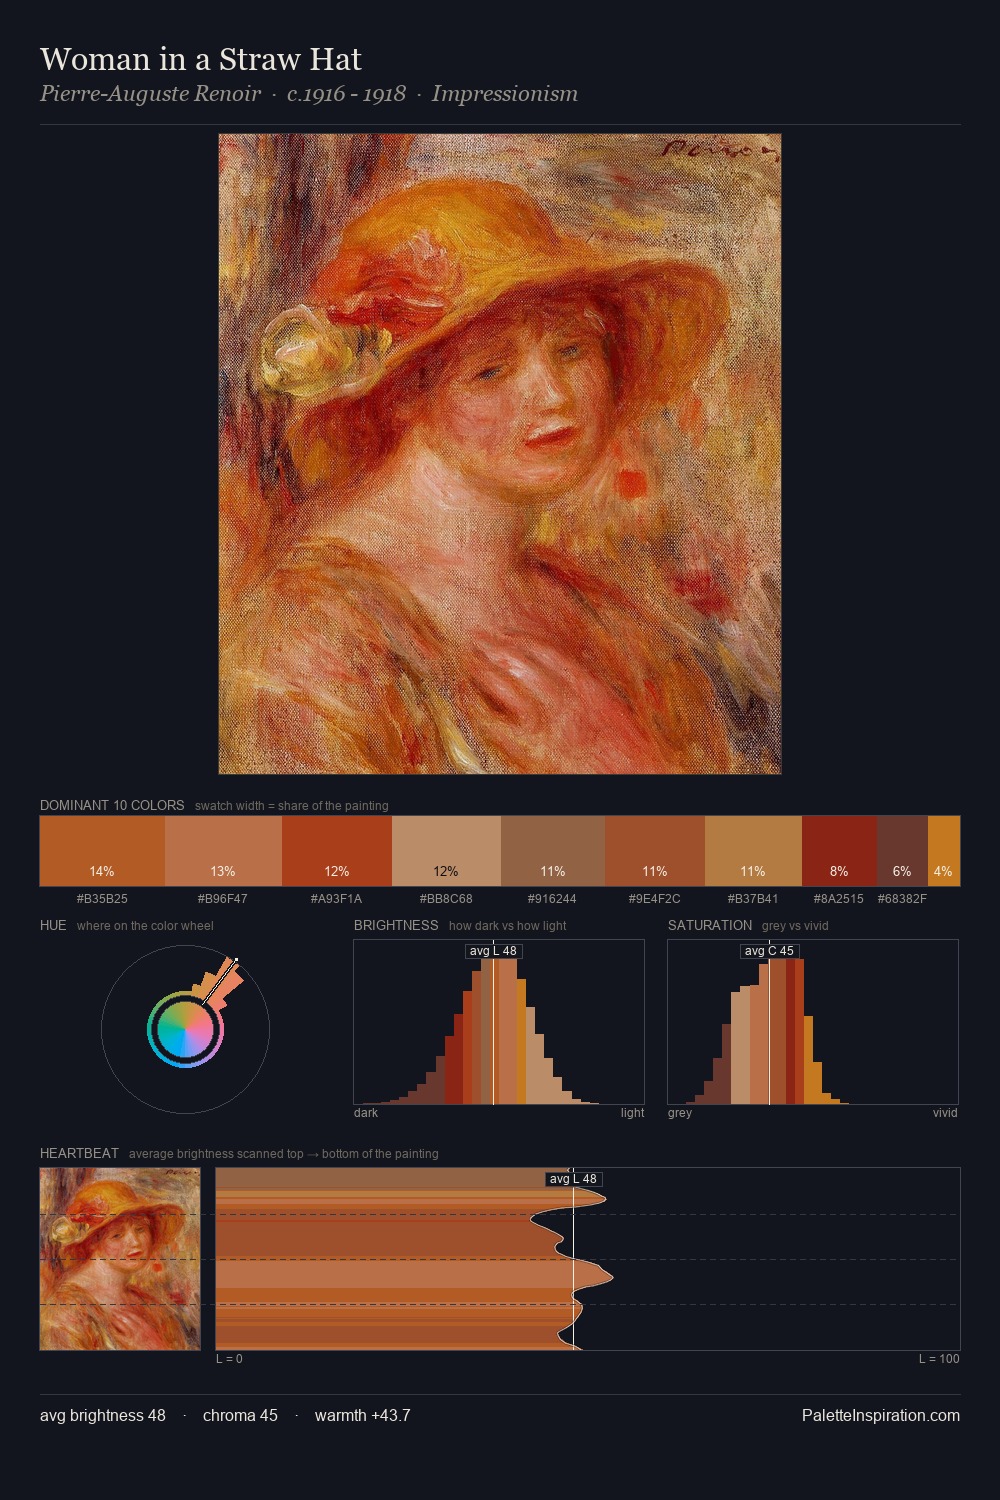Click the 'L = 100' axis label

click(x=939, y=1359)
